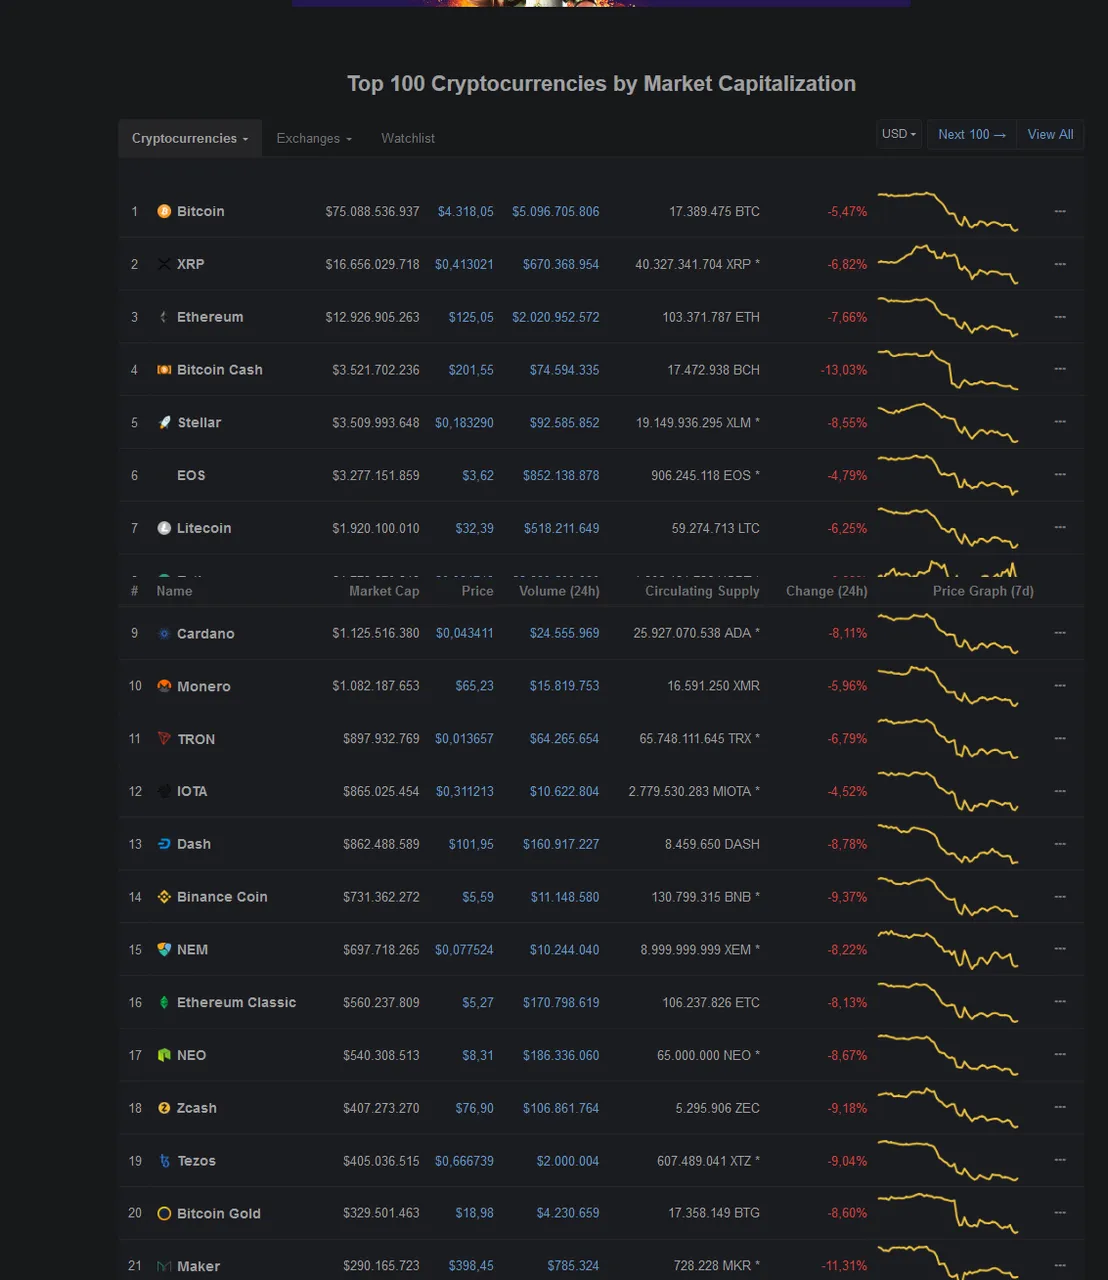Open the more options menu for Bitcoin row
Viewport: 1108px width, 1280px height.
click(1060, 211)
